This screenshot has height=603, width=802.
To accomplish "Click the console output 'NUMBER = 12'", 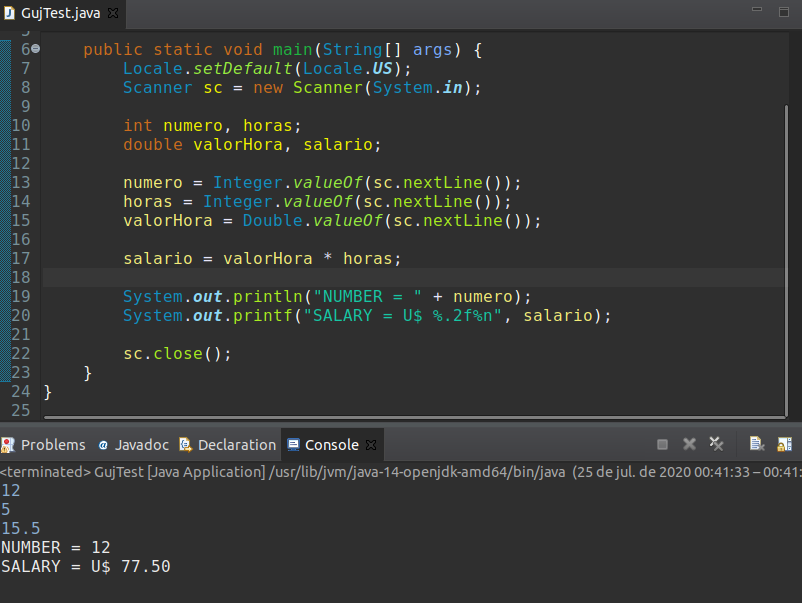I will (x=56, y=548).
